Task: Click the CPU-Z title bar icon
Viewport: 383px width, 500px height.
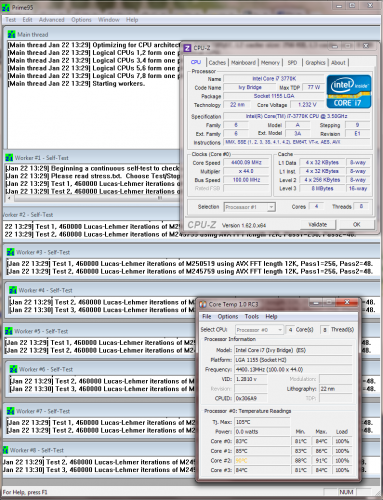Action: [x=188, y=48]
